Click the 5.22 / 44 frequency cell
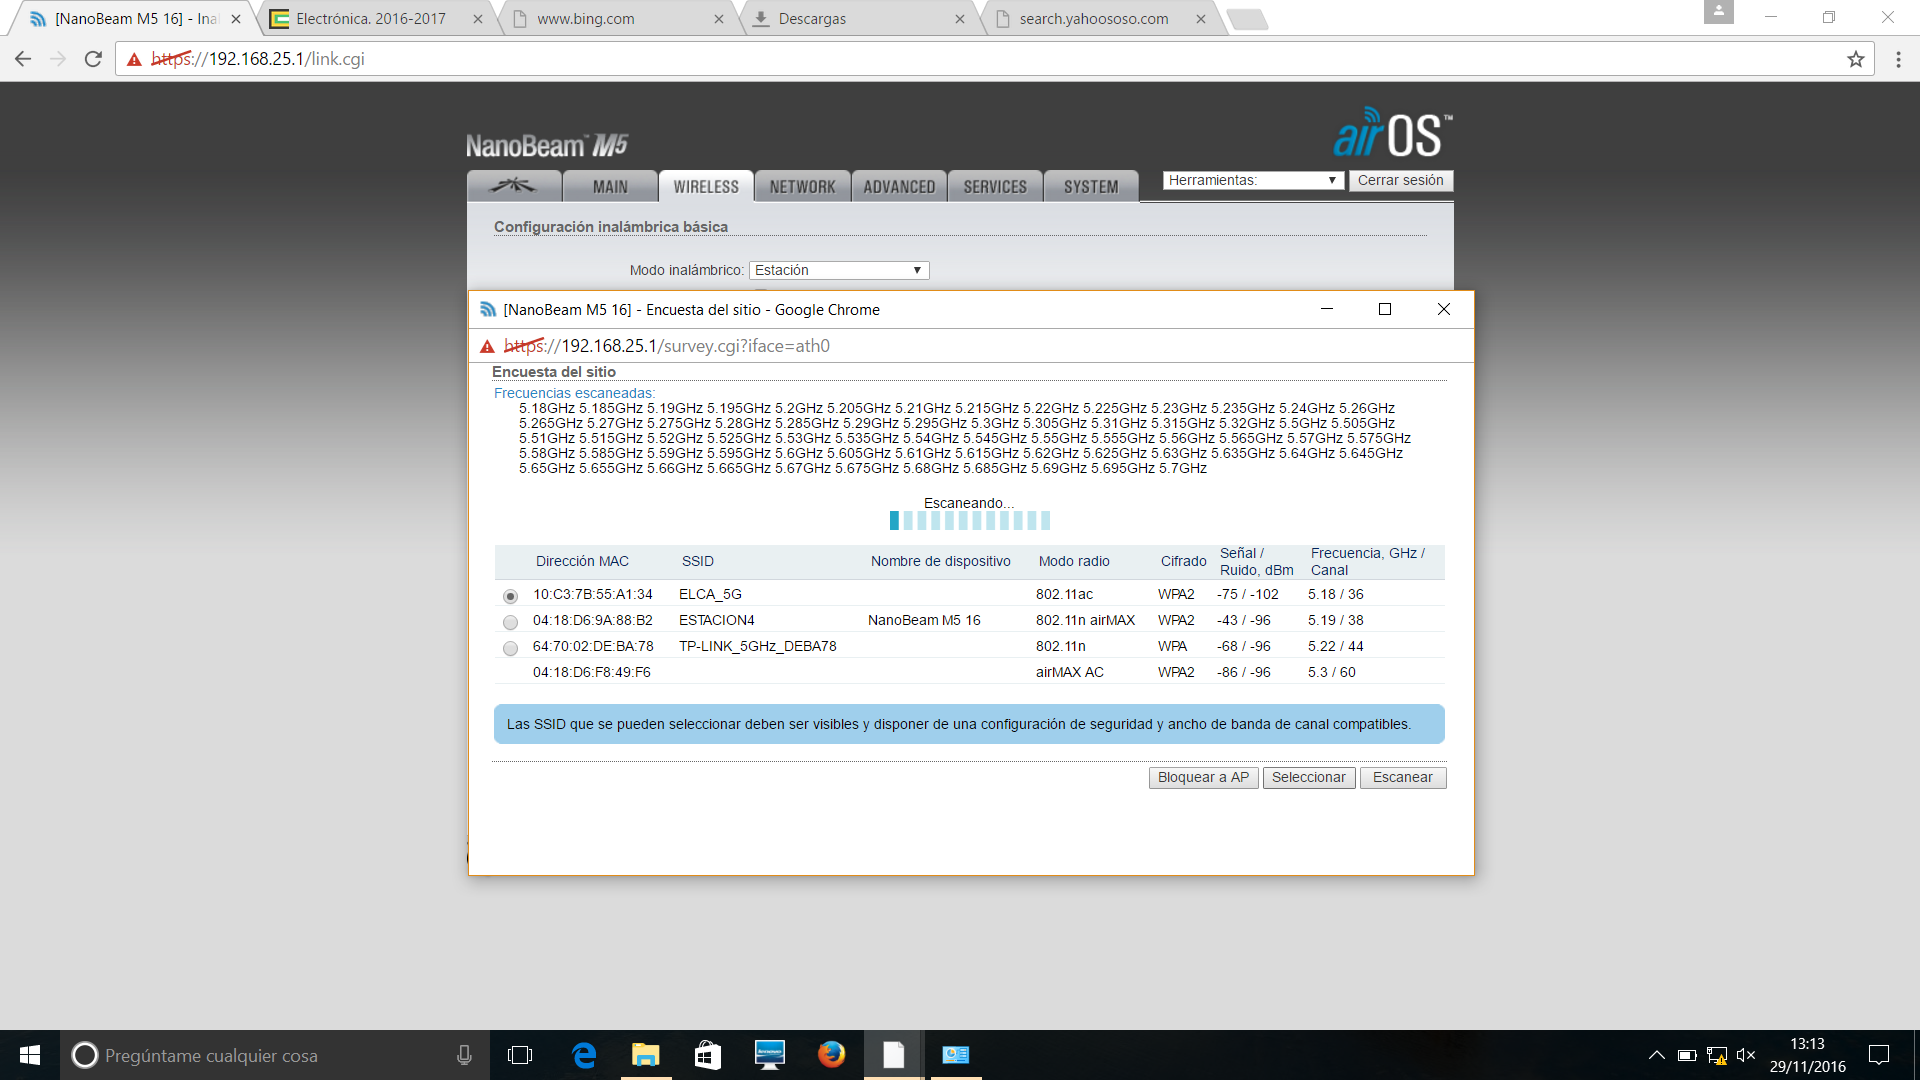Screen dimensions: 1920x1080 pyautogui.click(x=1336, y=646)
